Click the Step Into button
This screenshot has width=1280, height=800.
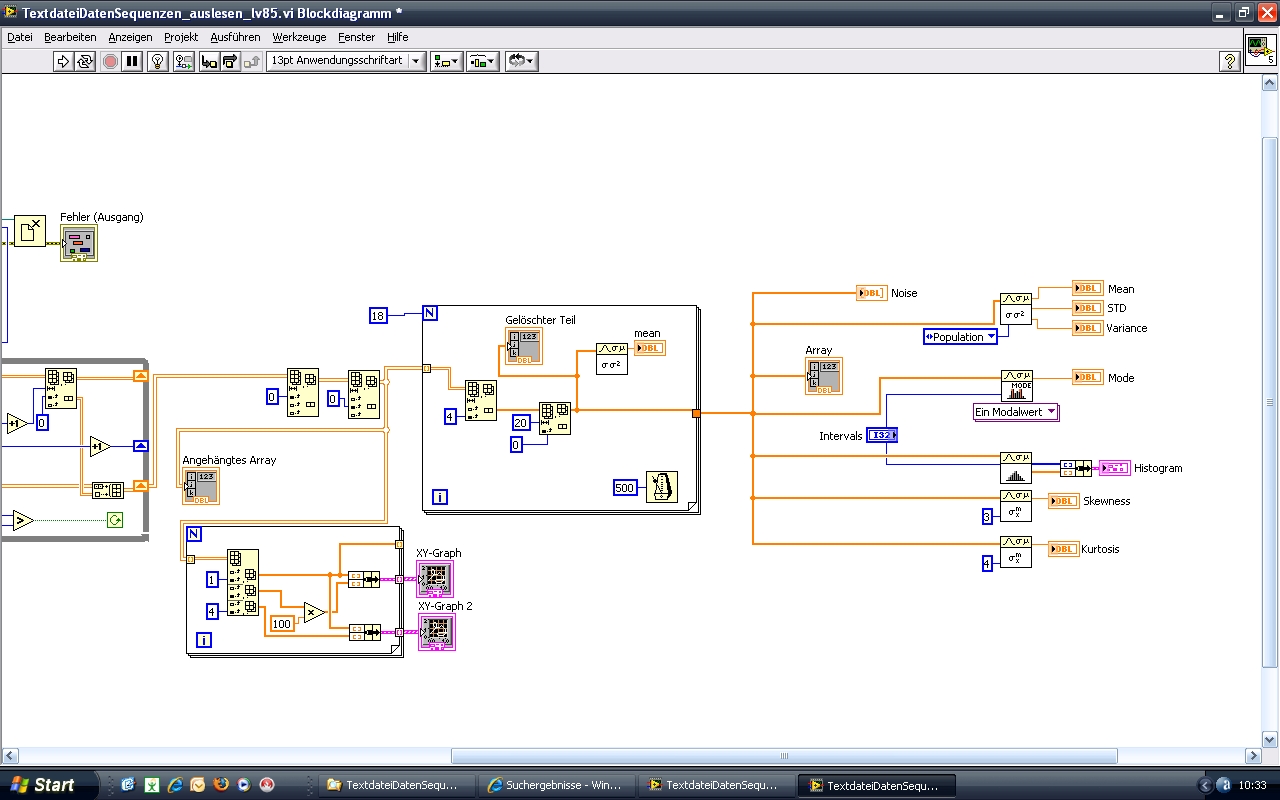coord(209,61)
